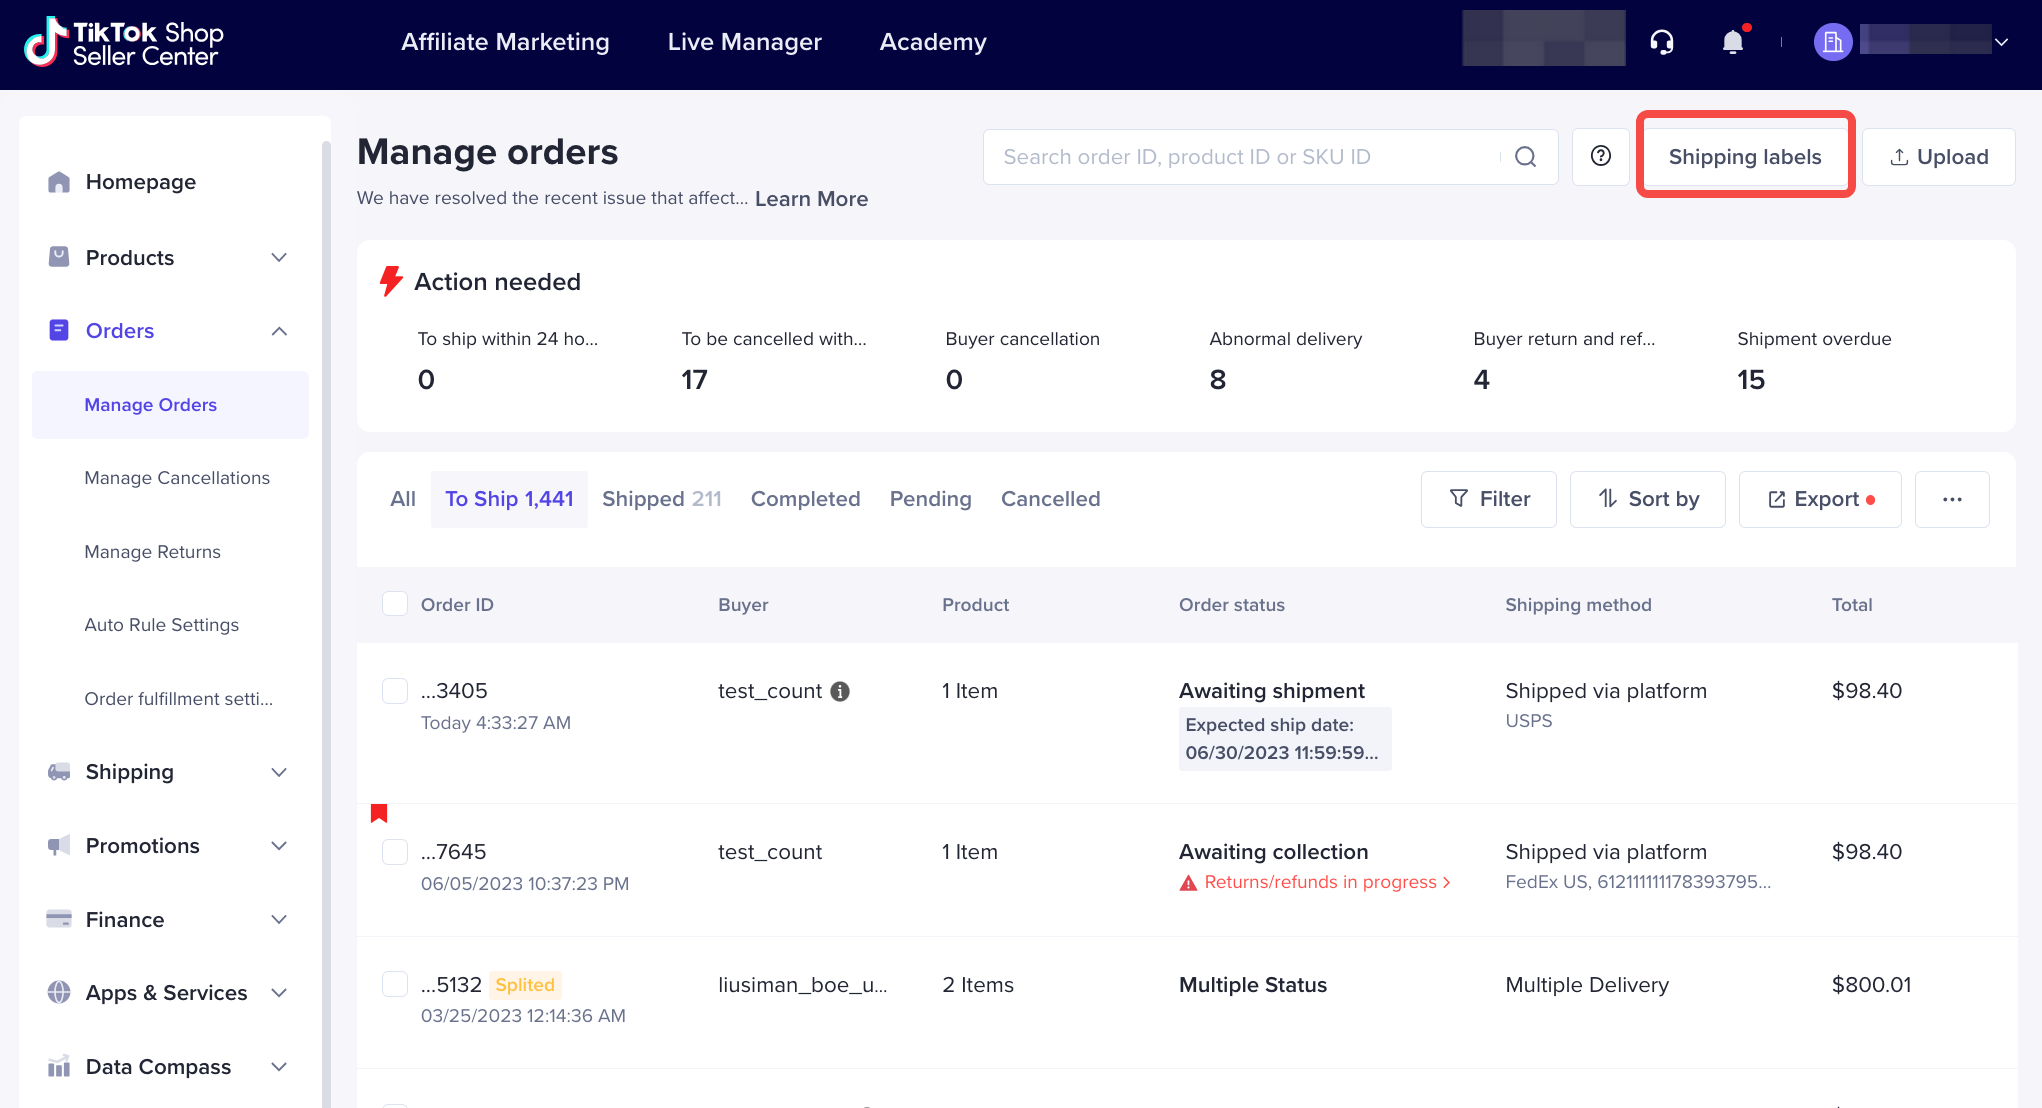Click the Shipping truck icon

59,772
